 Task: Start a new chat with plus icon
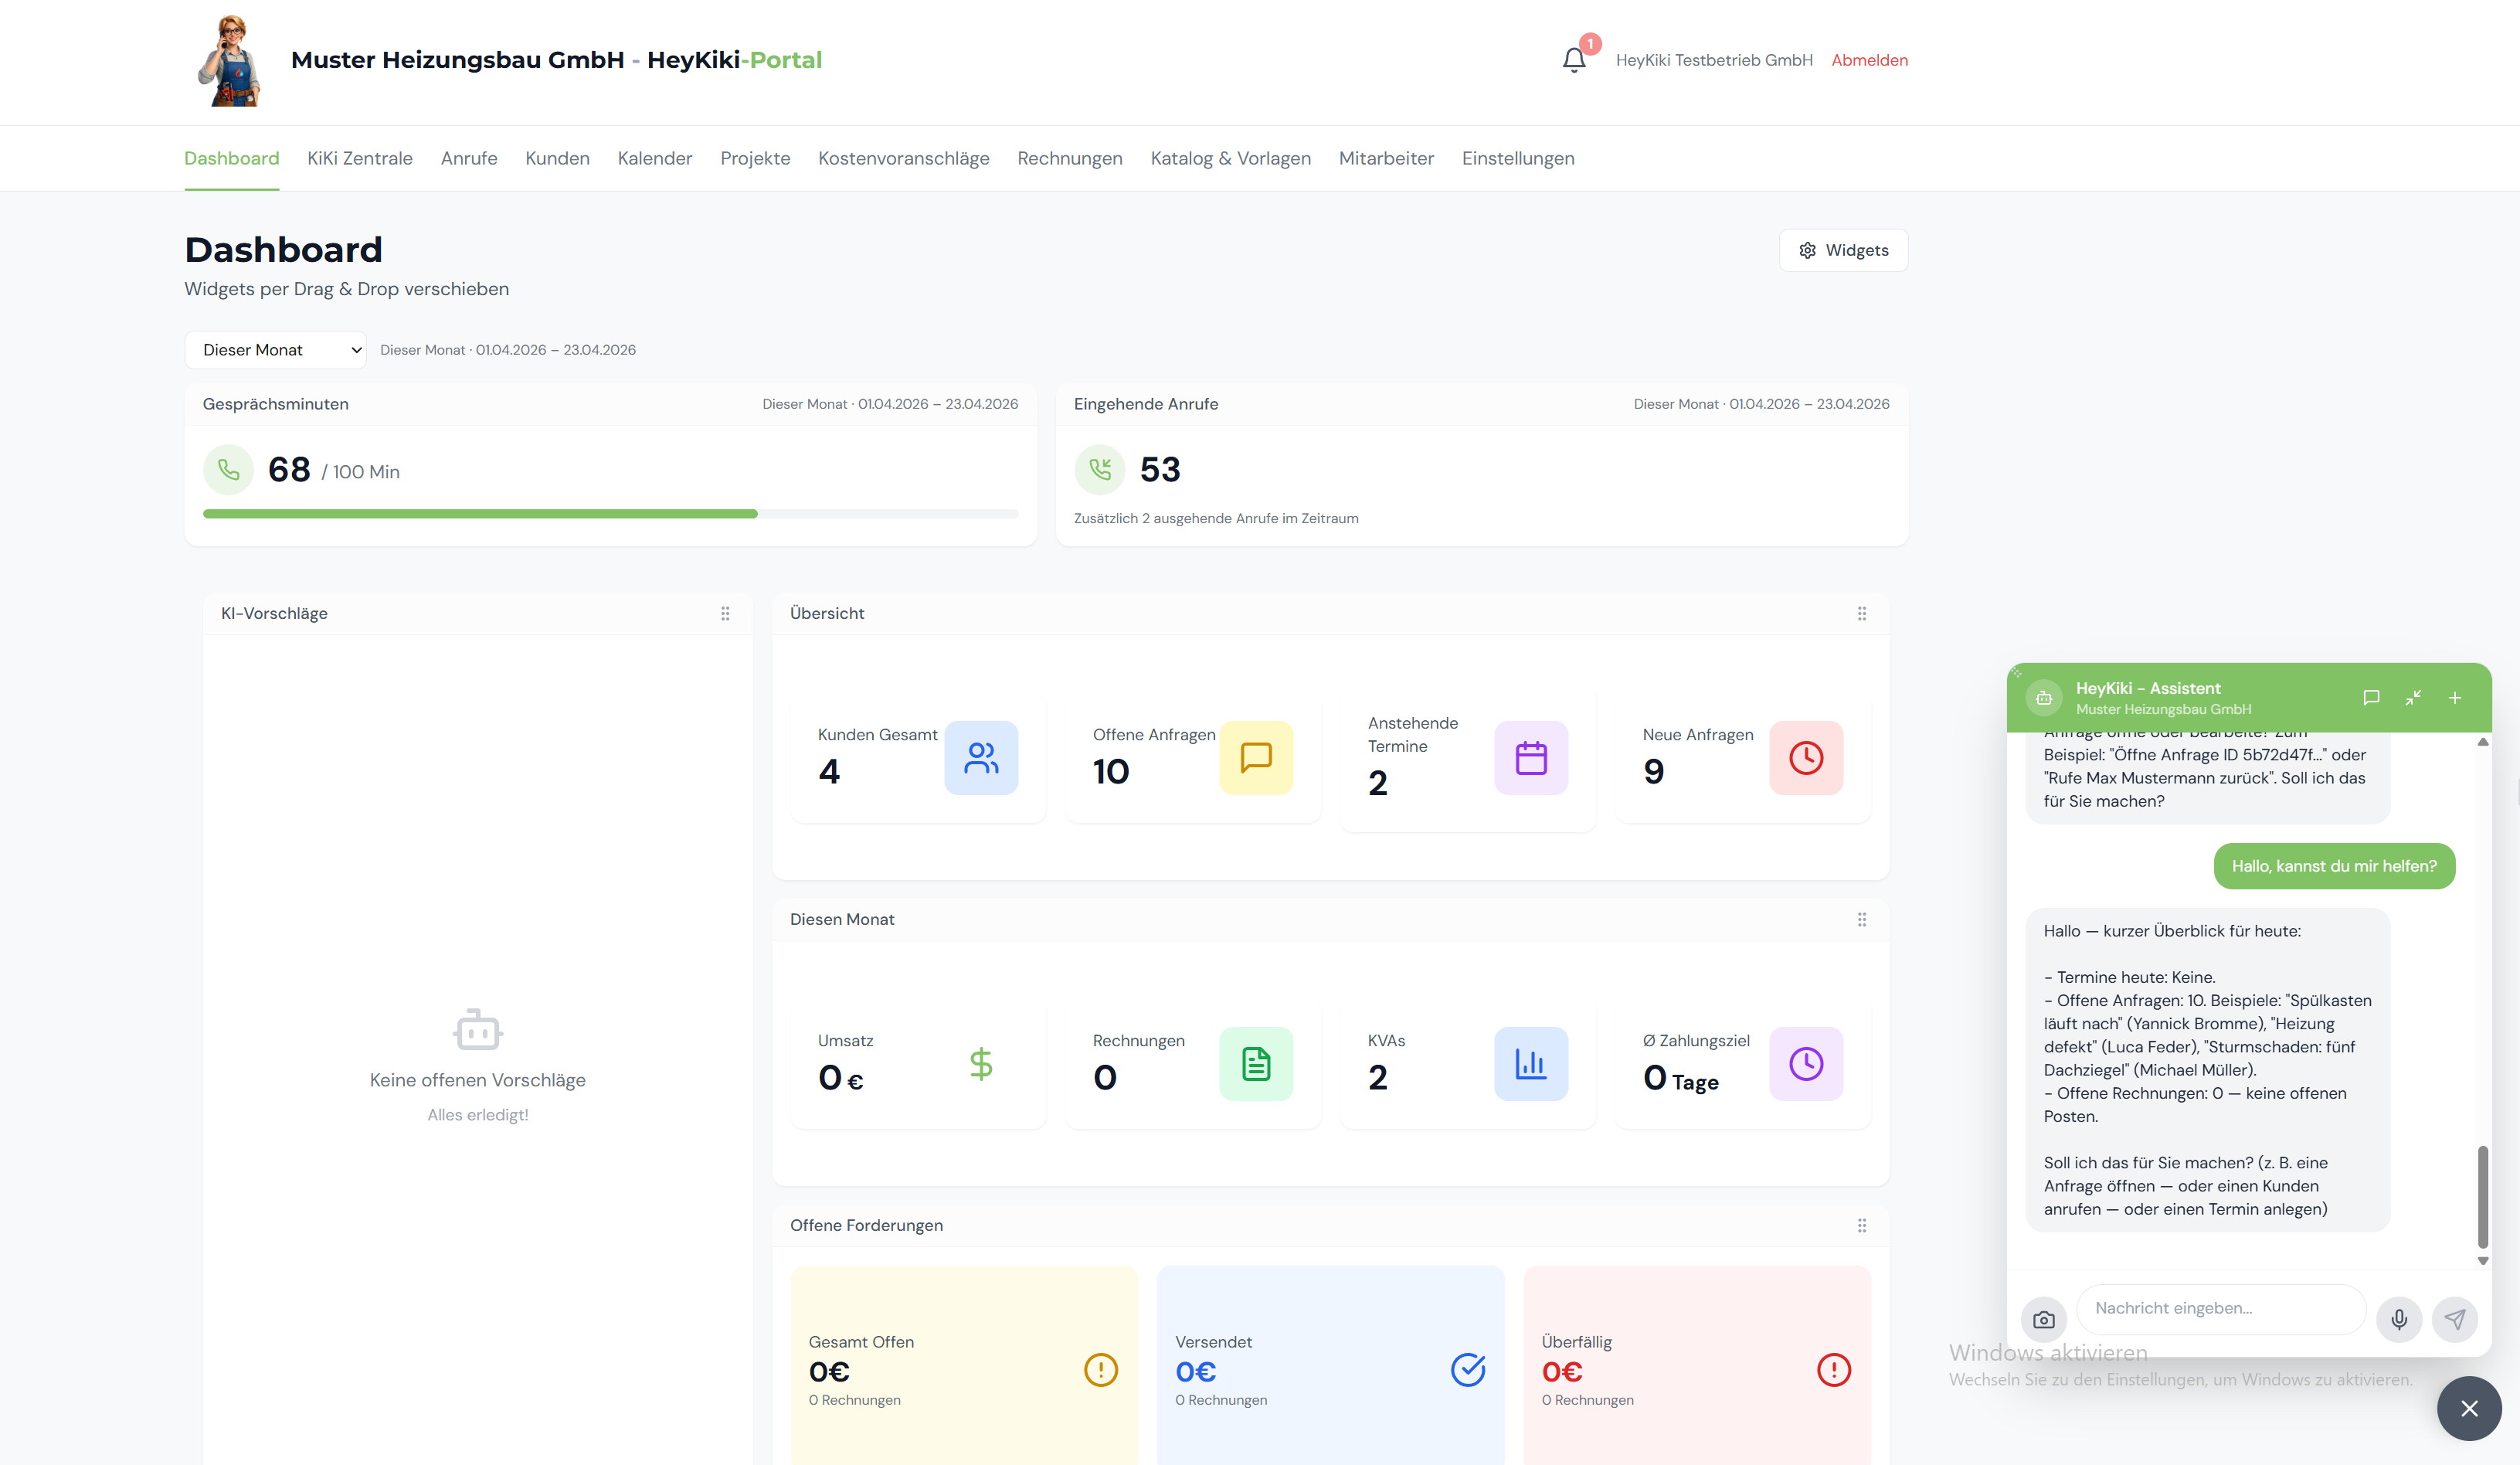point(2455,697)
